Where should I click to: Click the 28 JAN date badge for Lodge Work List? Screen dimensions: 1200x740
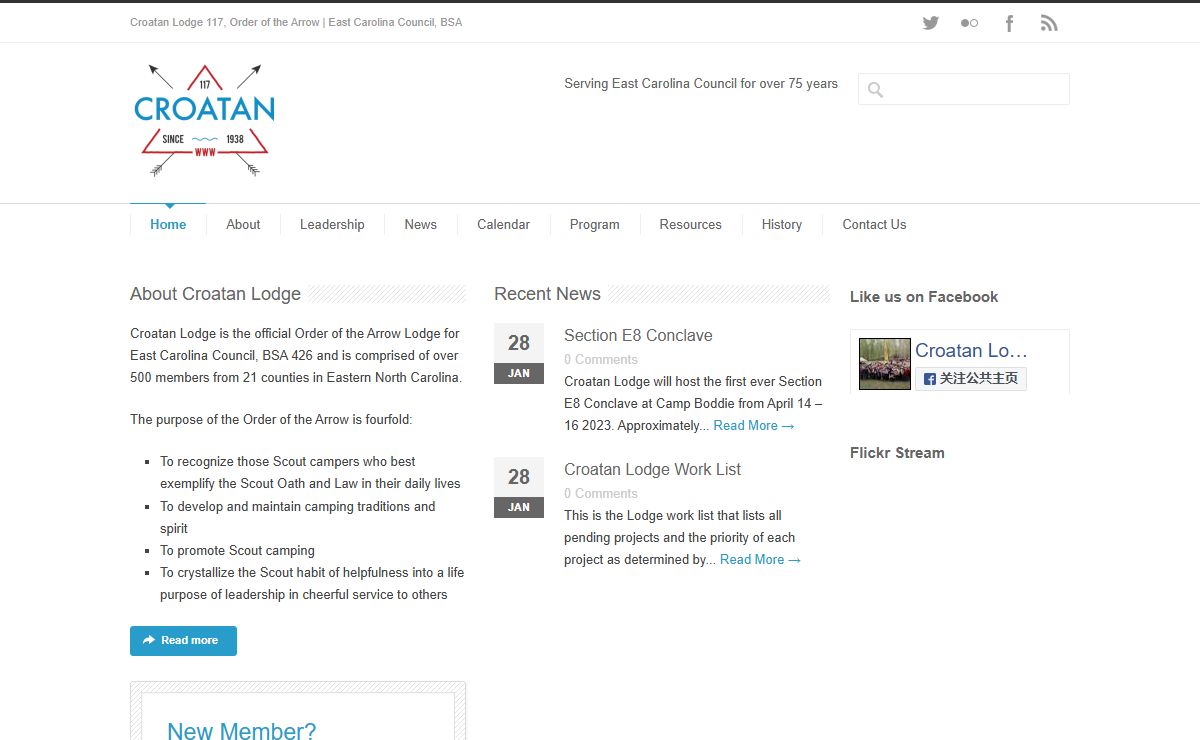(519, 487)
